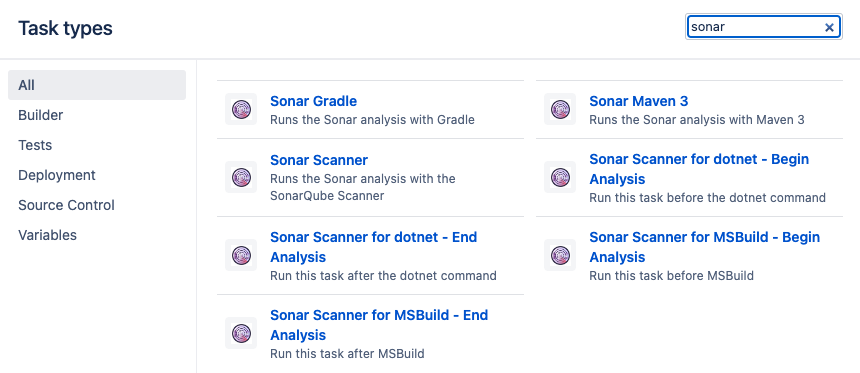Clear the search field with the X

coord(829,27)
